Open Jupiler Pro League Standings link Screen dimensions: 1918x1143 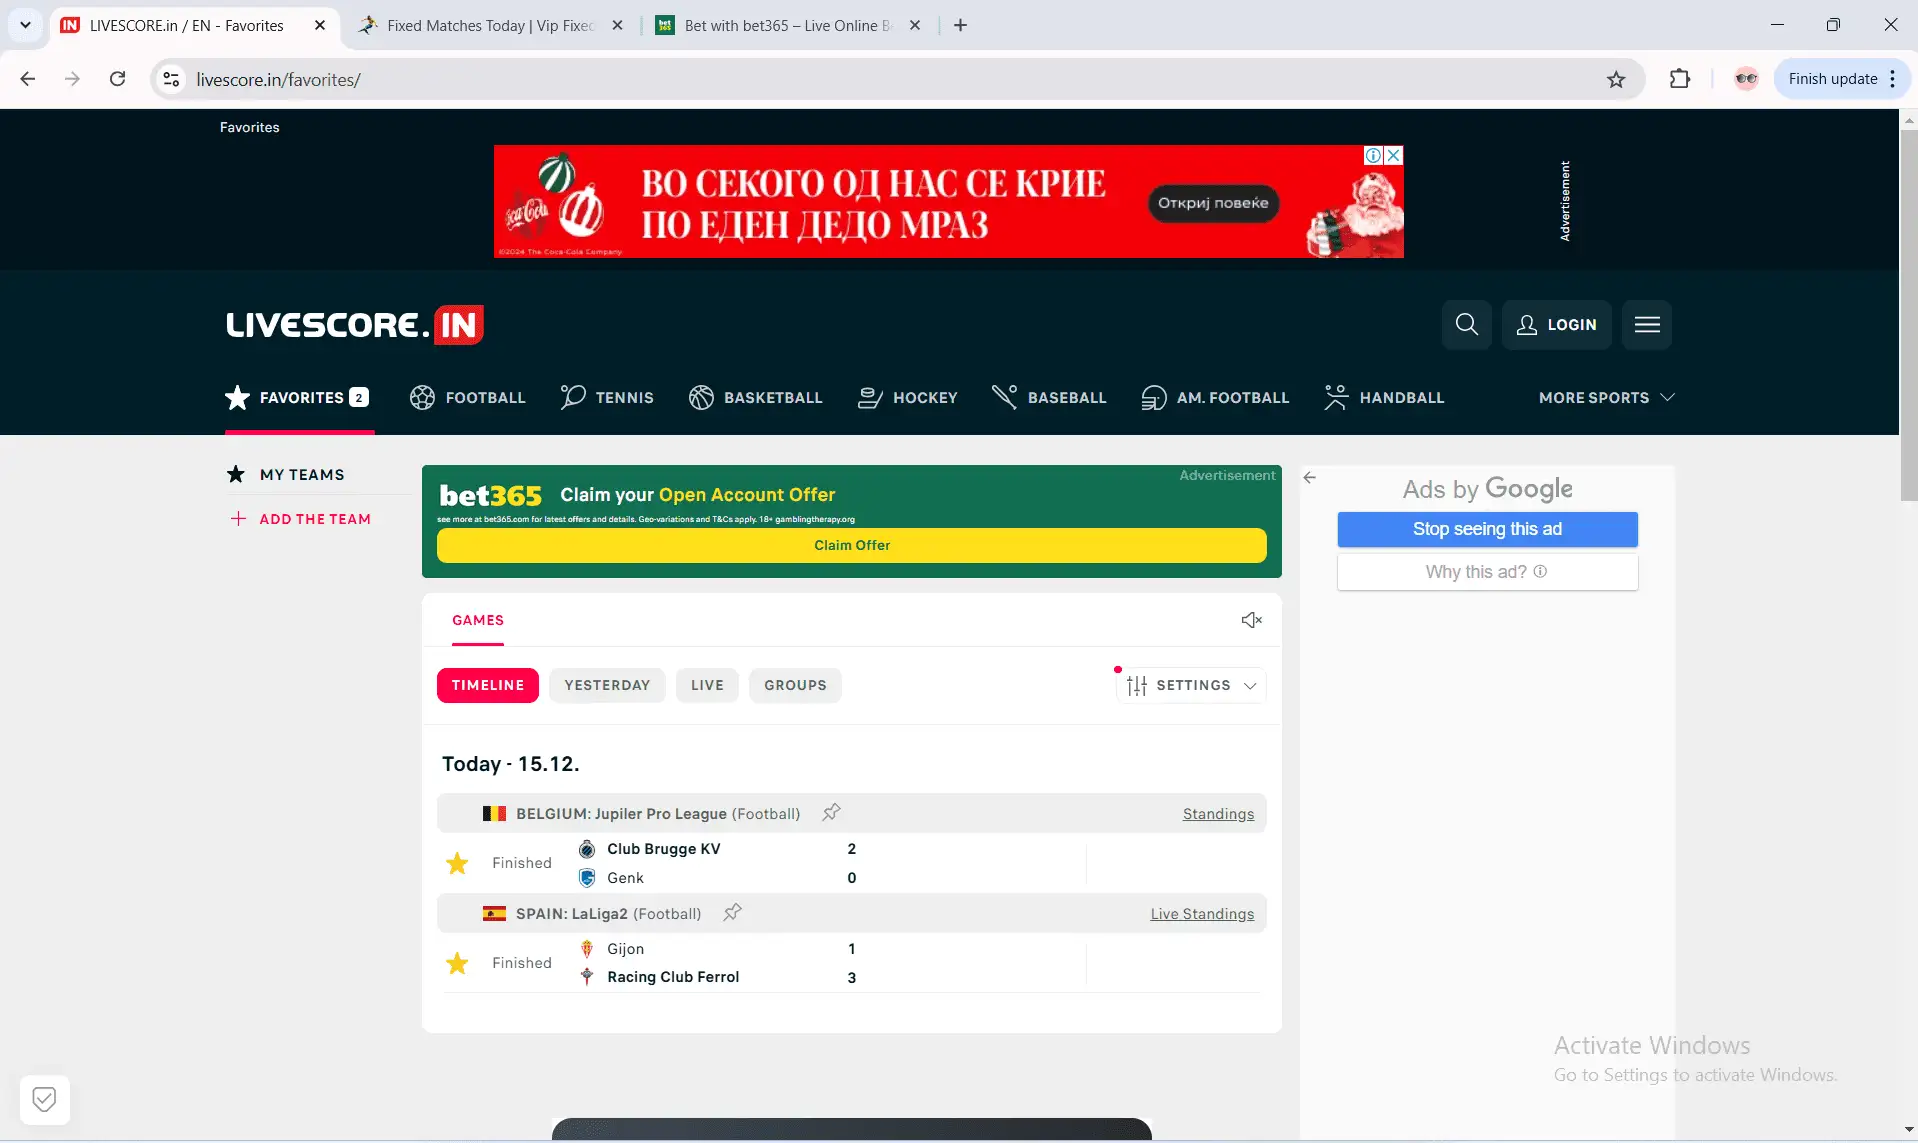1218,813
